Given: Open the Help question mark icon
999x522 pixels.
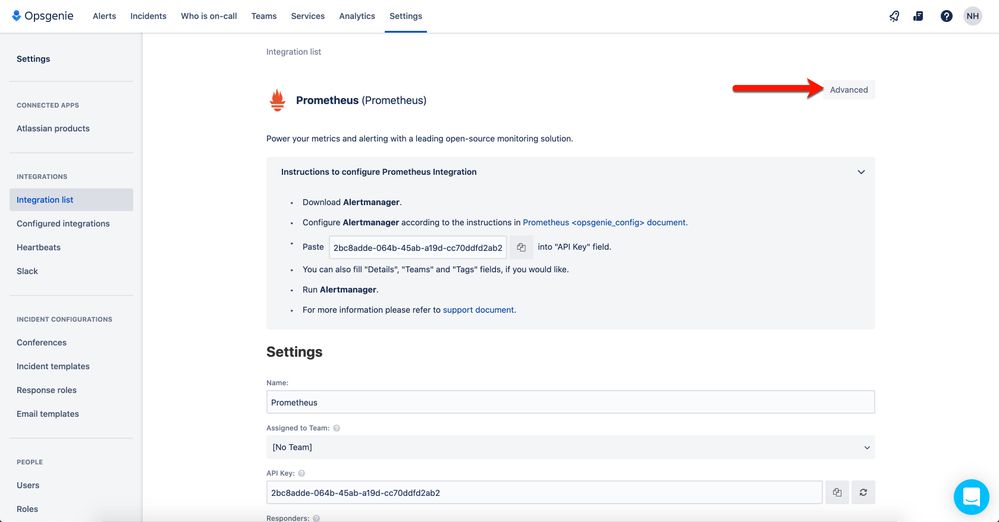Looking at the screenshot, I should (x=946, y=16).
